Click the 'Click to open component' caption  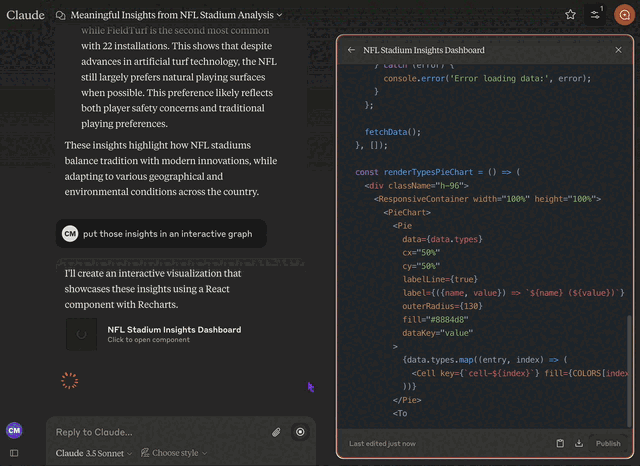pyautogui.click(x=149, y=340)
